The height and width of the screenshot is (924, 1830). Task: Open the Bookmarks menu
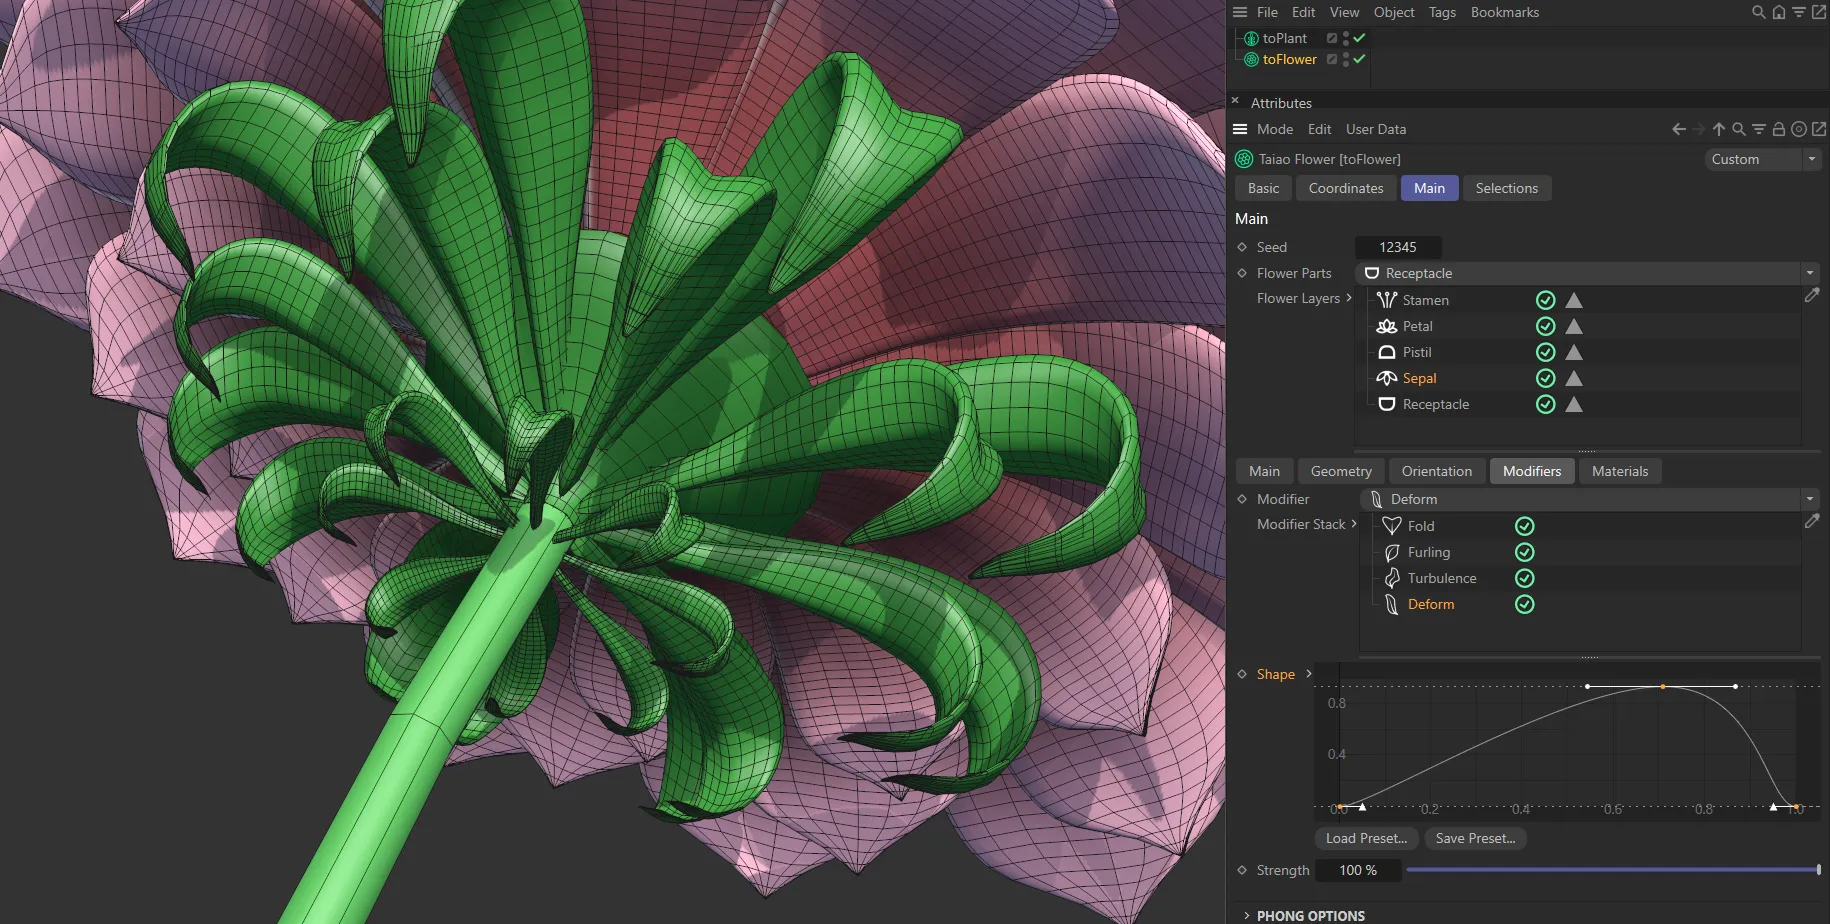click(x=1504, y=12)
